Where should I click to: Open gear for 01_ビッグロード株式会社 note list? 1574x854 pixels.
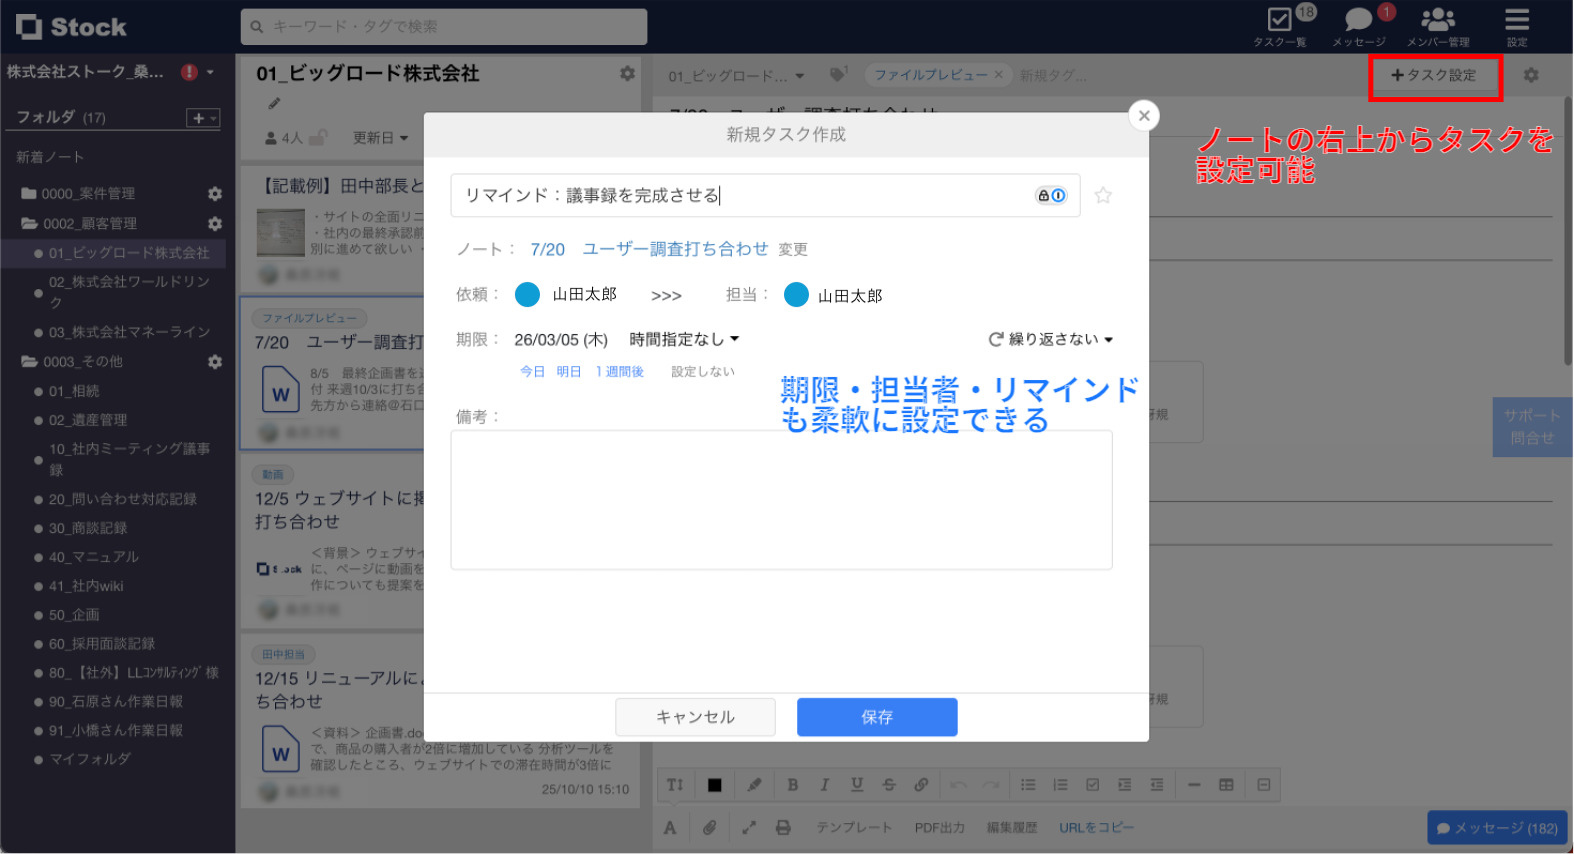(627, 73)
